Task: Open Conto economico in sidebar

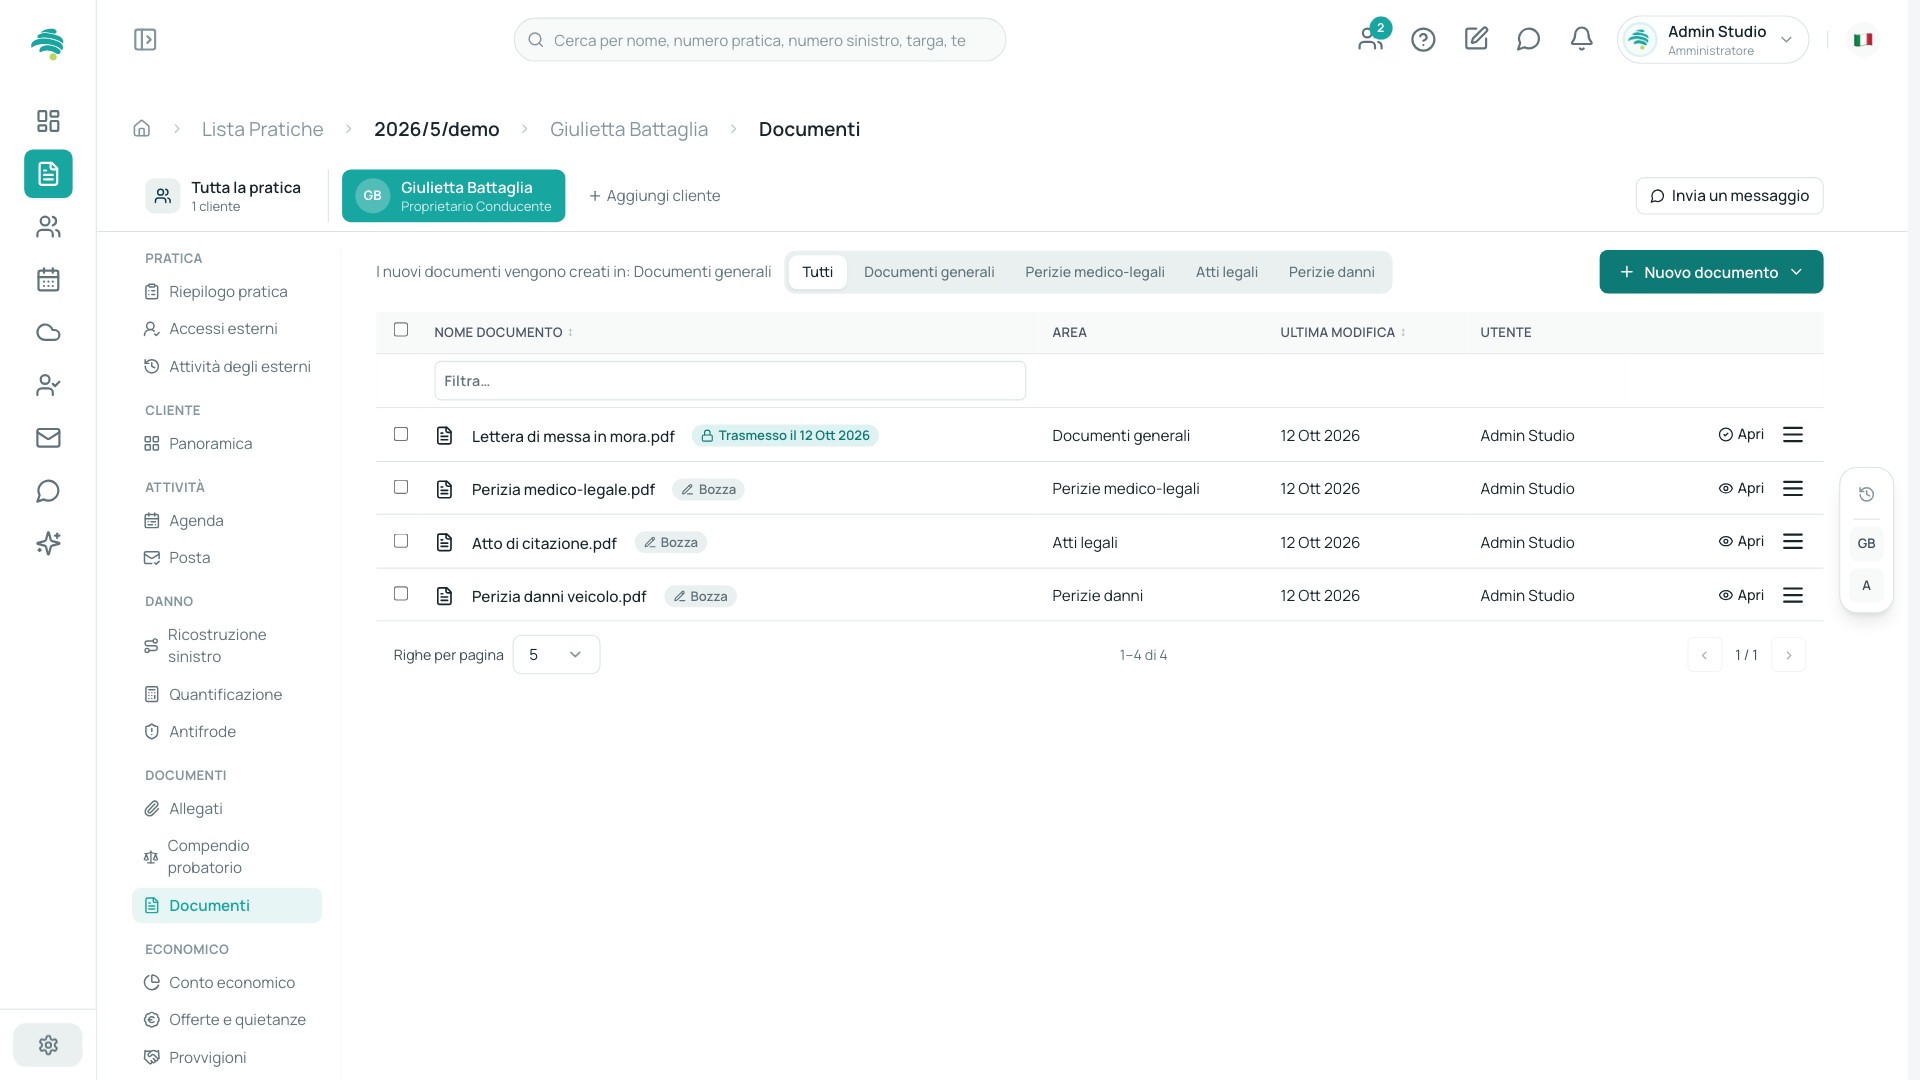Action: click(227, 983)
